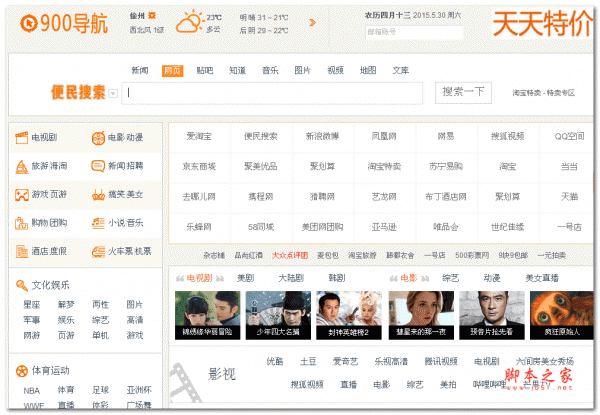Click the 旅游 海淘 sailboat icon
Image resolution: width=600 pixels, height=415 pixels.
tap(21, 166)
